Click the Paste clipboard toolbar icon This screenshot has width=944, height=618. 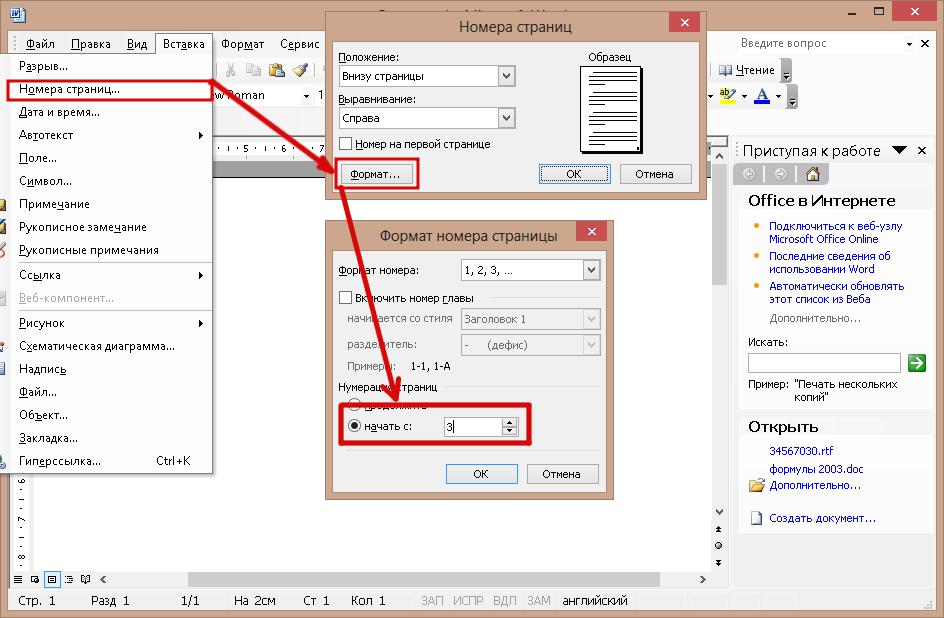[x=276, y=70]
